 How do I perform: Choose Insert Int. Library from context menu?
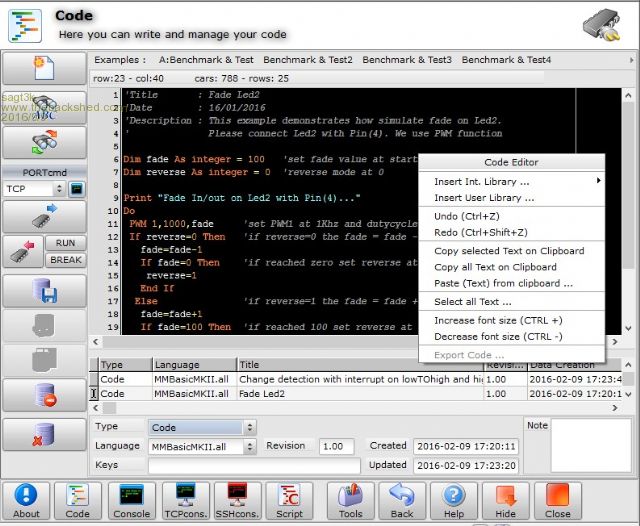(x=482, y=182)
